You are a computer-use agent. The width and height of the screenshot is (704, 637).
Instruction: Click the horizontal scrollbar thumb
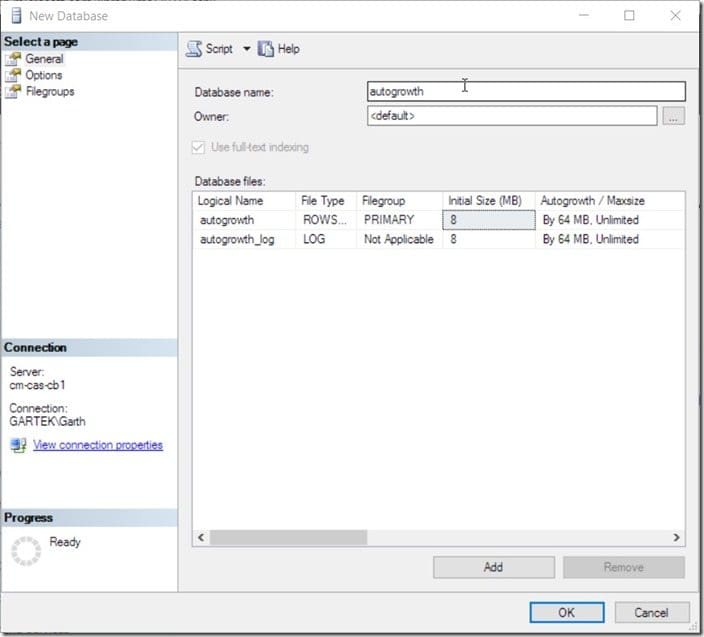click(x=288, y=537)
